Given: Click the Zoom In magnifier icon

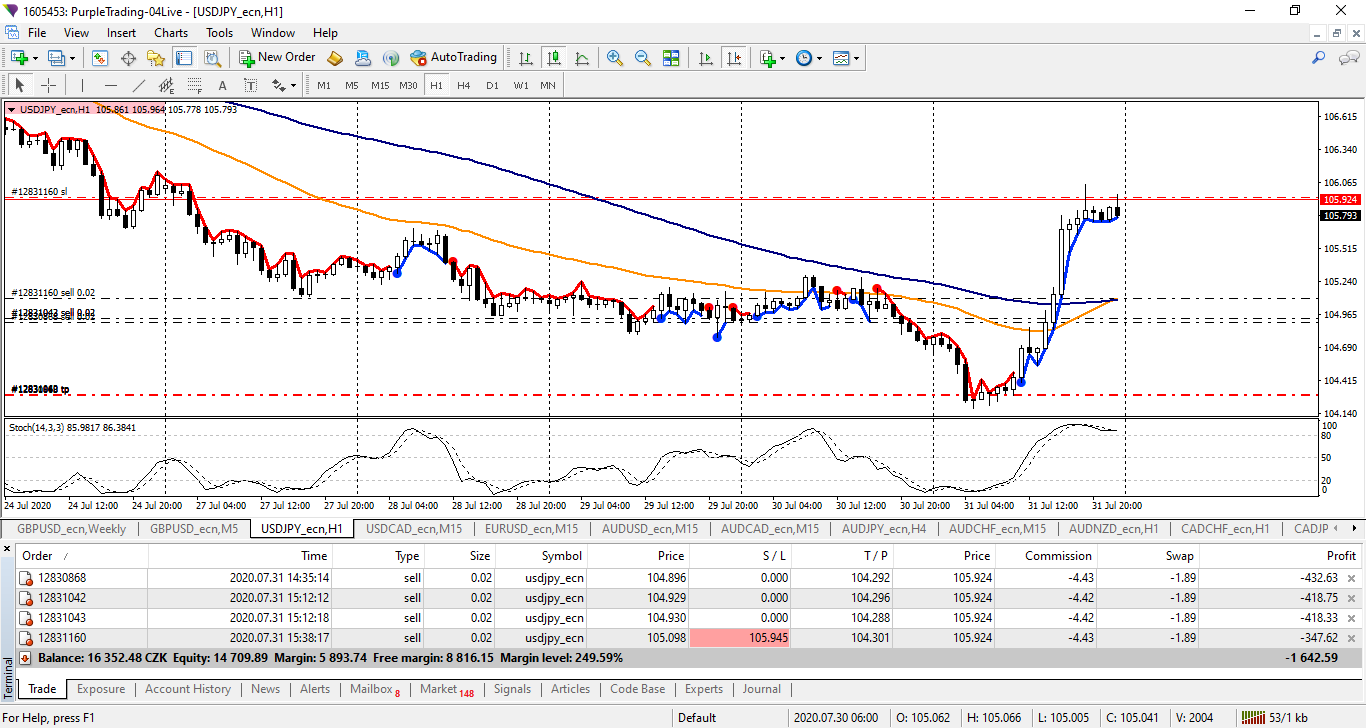Looking at the screenshot, I should [x=615, y=58].
